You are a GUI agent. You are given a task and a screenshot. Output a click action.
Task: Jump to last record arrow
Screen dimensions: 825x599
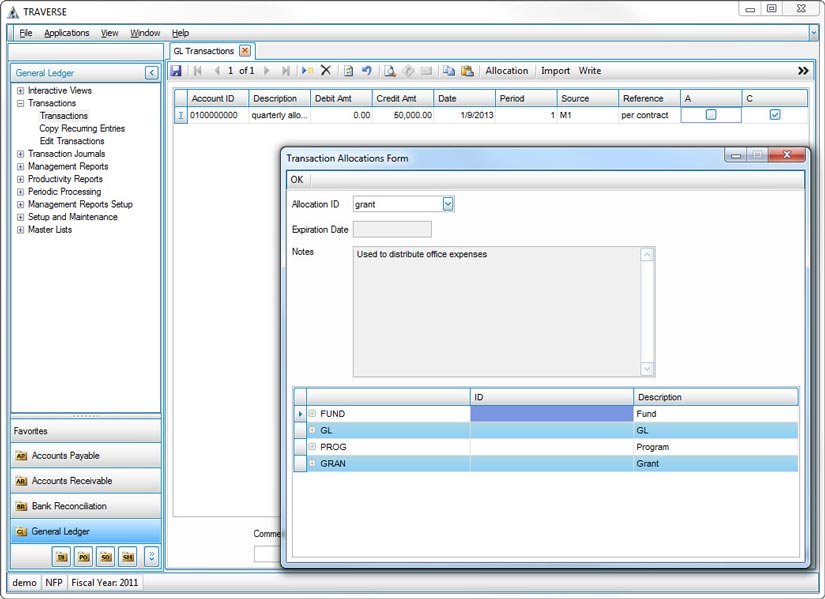[x=285, y=71]
